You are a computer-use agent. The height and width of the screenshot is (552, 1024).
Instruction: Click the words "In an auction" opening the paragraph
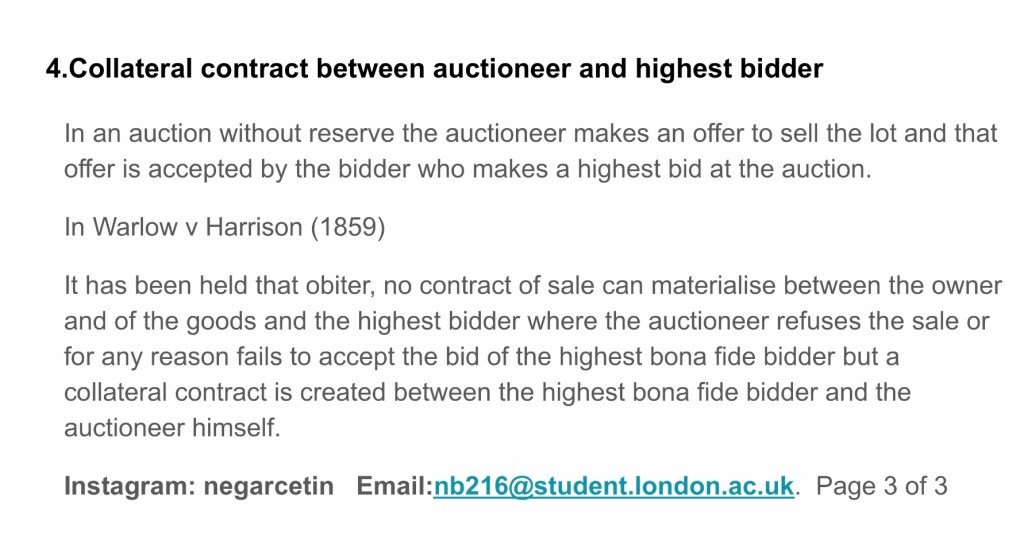[x=134, y=133]
